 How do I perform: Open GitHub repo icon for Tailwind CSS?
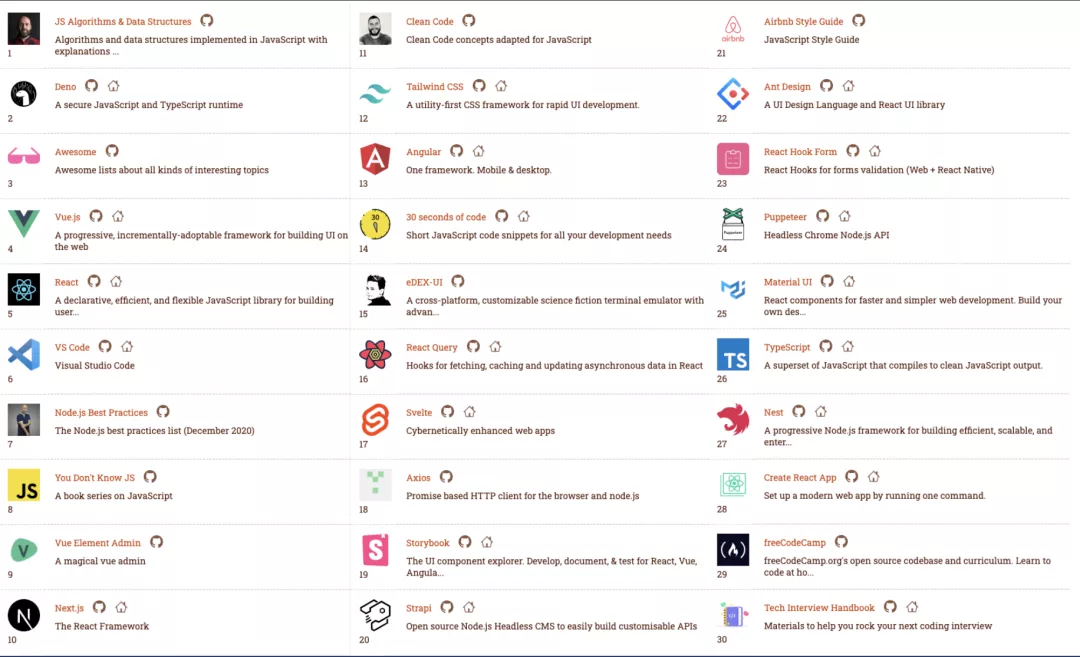tap(479, 86)
